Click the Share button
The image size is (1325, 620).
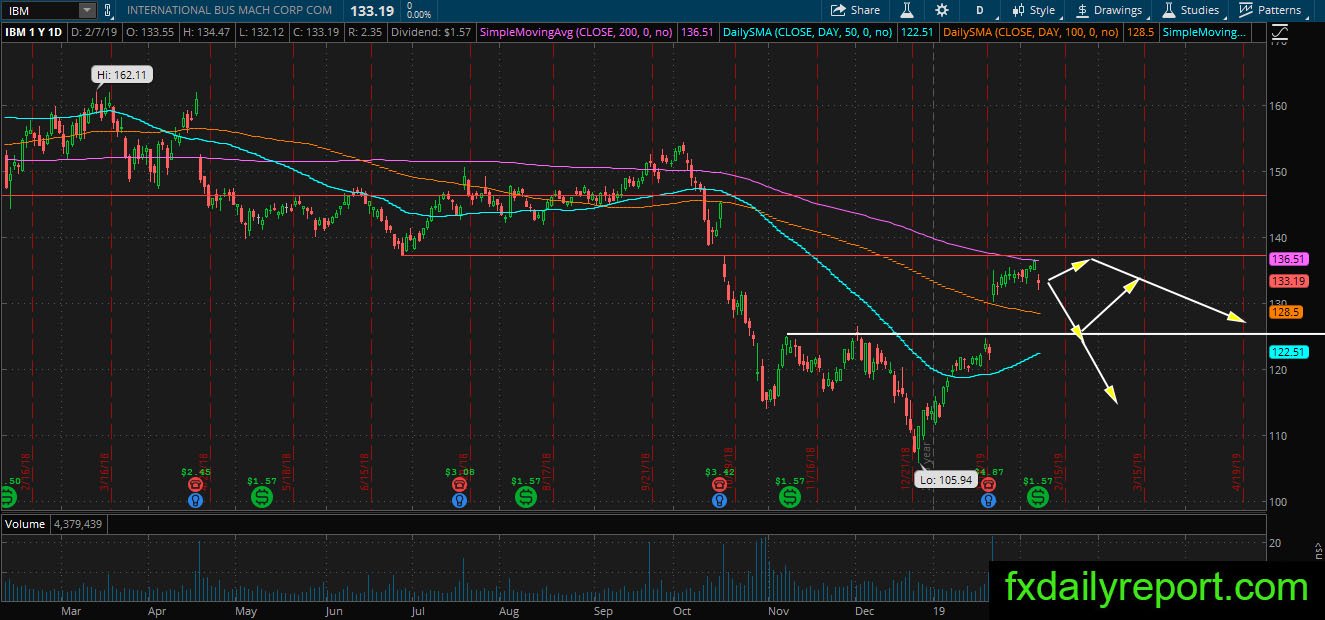coord(856,10)
